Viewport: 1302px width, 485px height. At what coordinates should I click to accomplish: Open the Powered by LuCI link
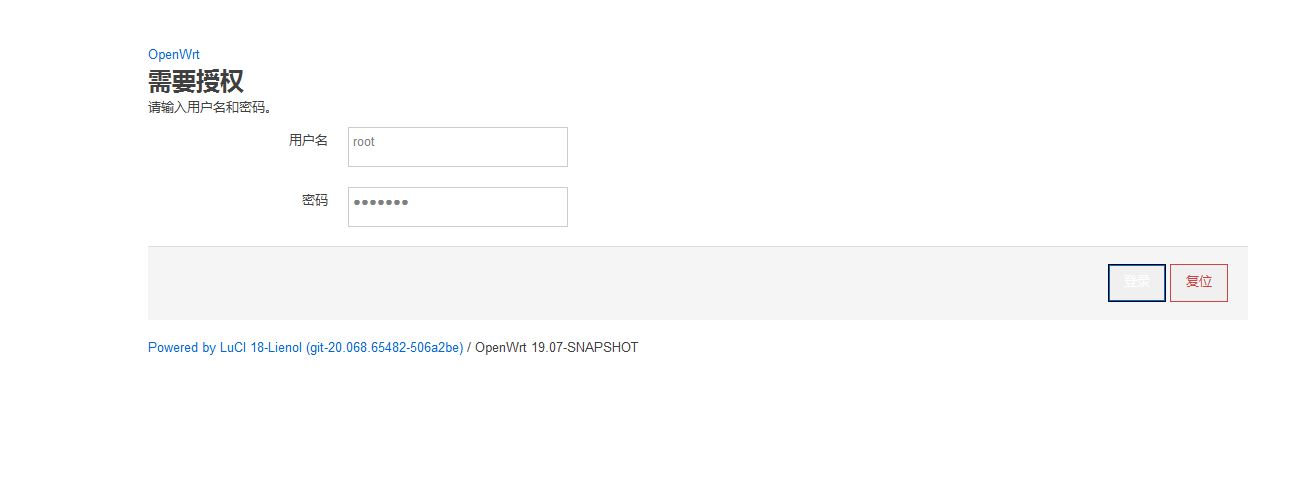point(305,348)
